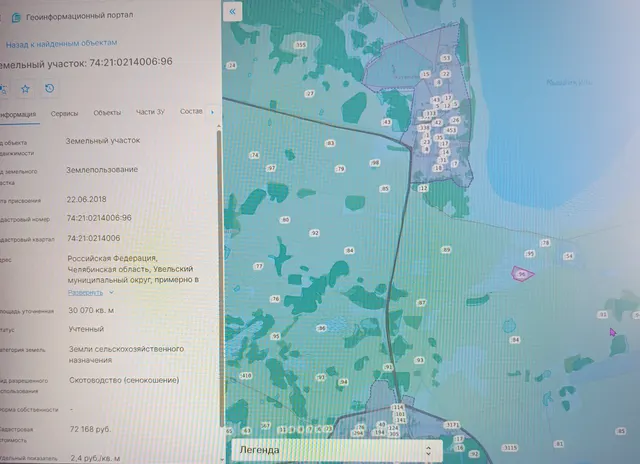Select map parcel label :3171
Screen dimensions: 640x464
(452, 425)
